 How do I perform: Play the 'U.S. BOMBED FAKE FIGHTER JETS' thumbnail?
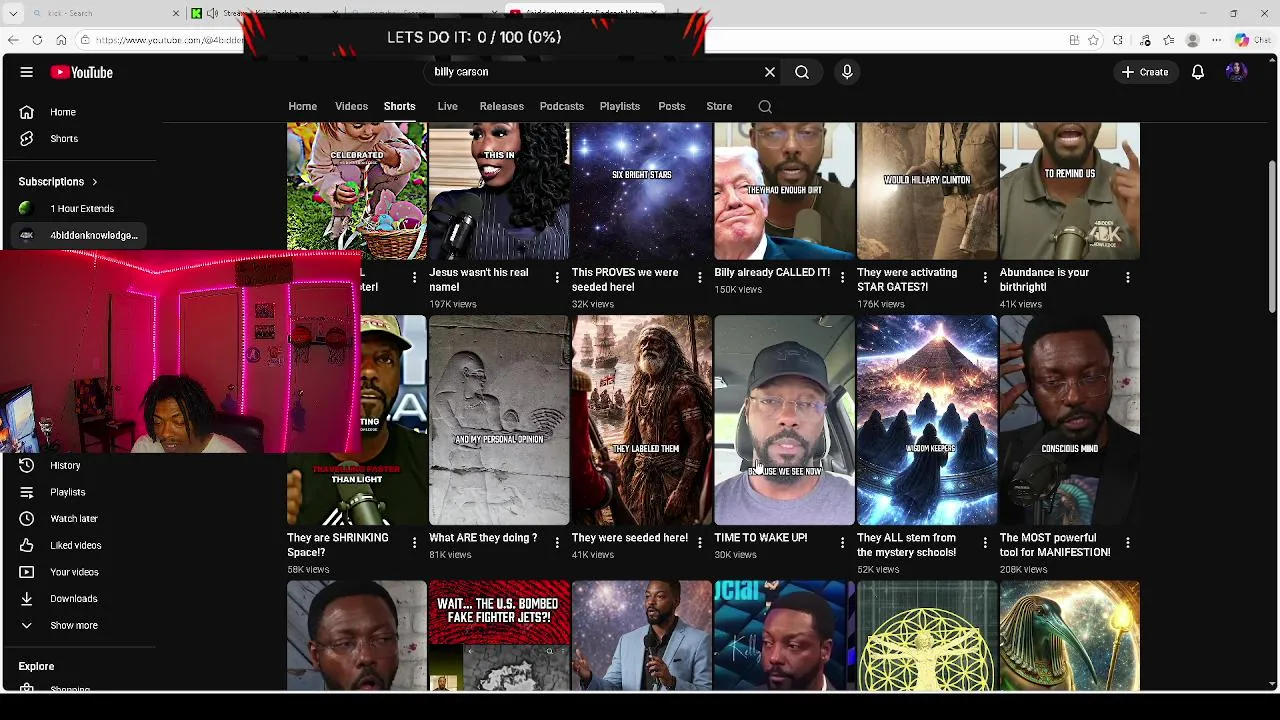[x=499, y=636]
